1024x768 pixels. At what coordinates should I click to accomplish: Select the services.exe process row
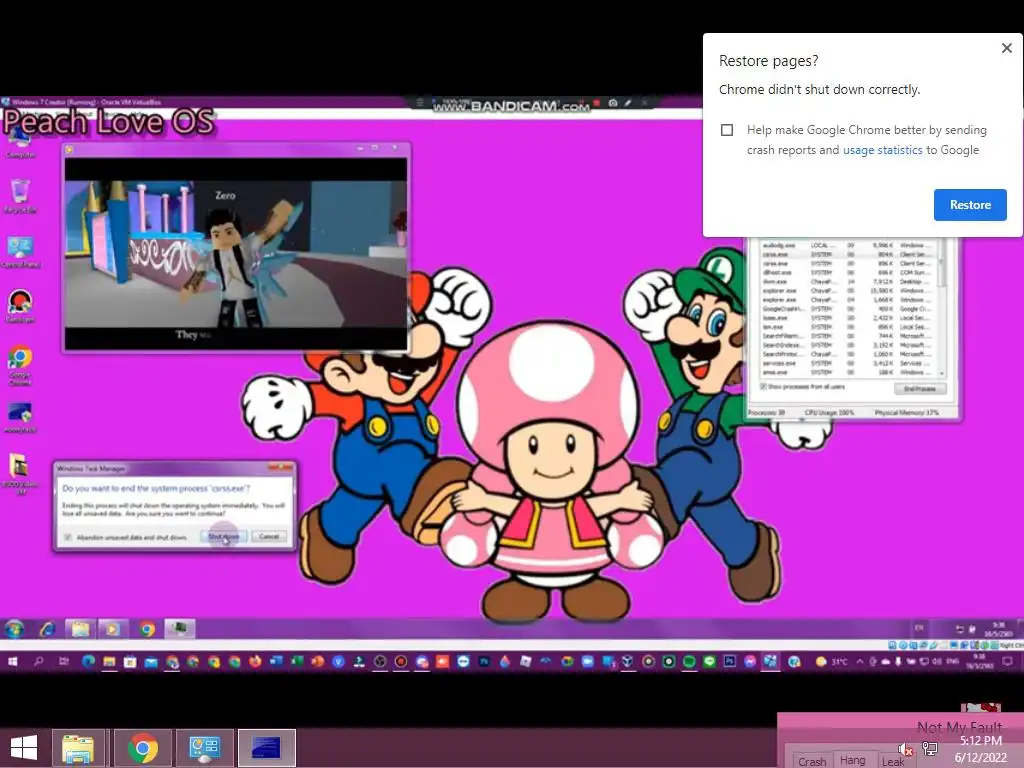pos(848,363)
